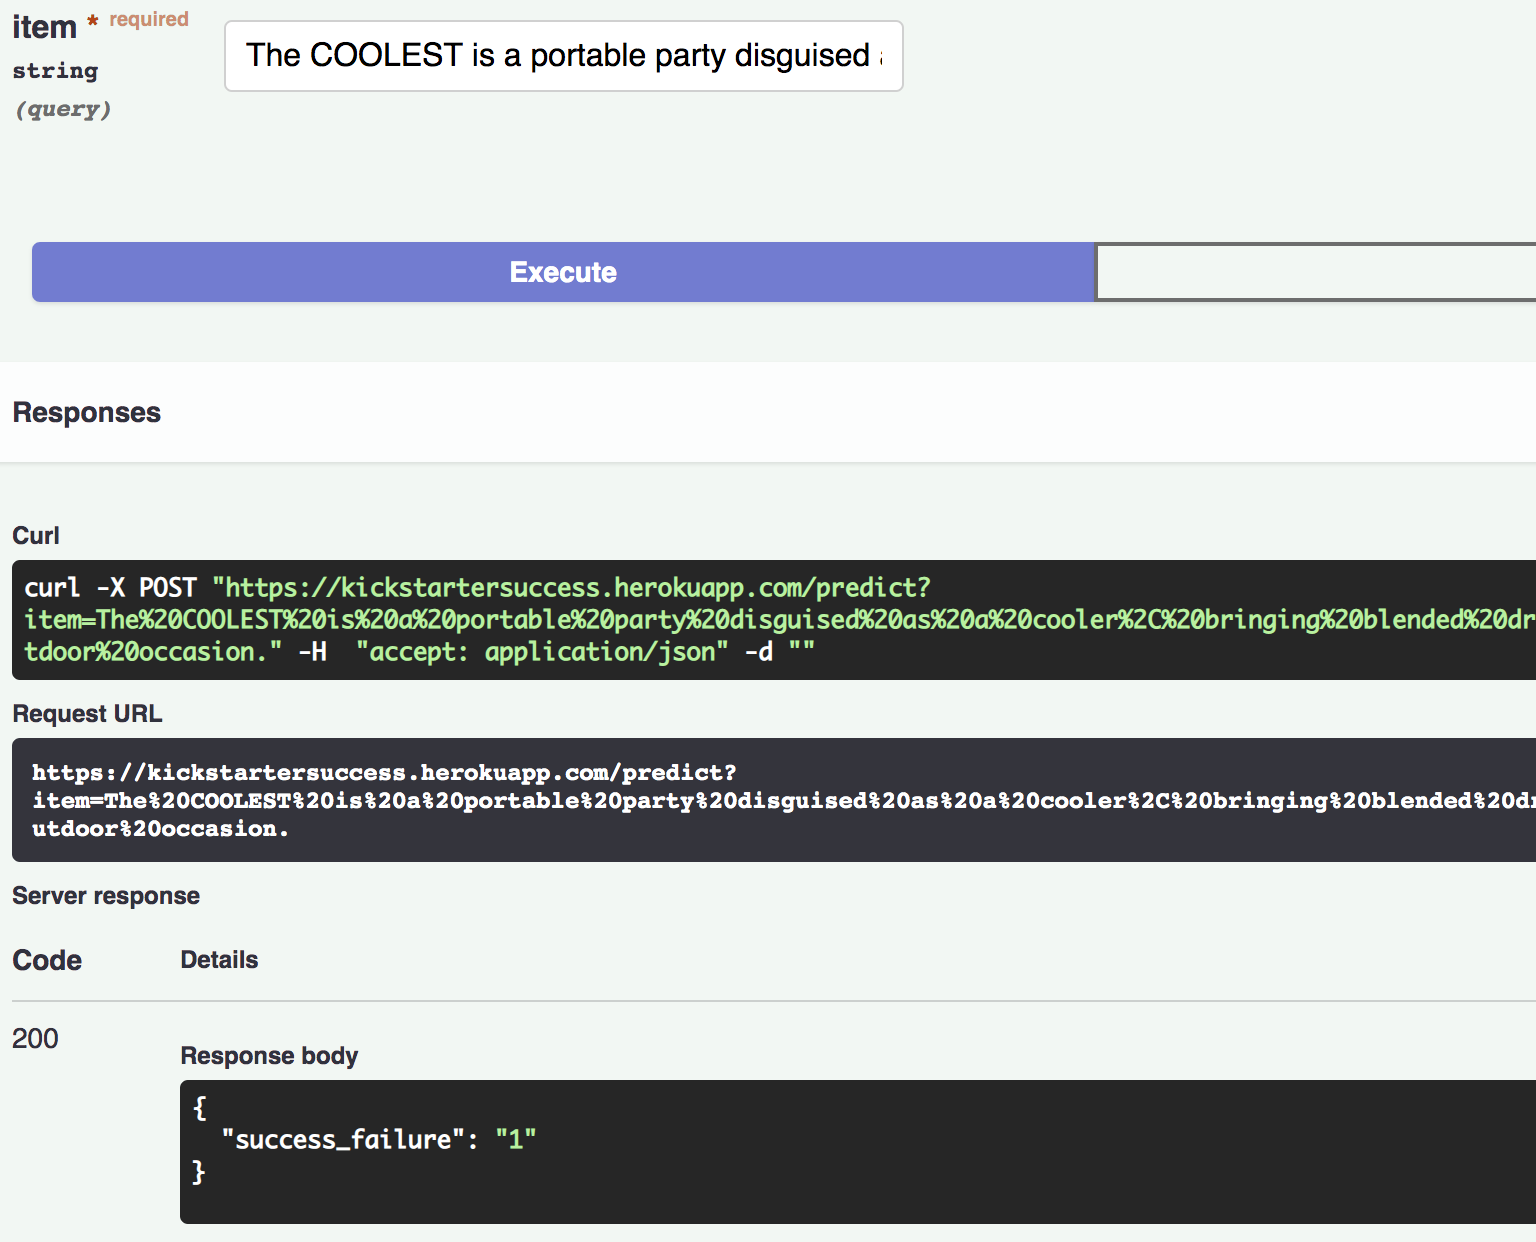Click the "Code" column header
The height and width of the screenshot is (1242, 1536).
47,960
